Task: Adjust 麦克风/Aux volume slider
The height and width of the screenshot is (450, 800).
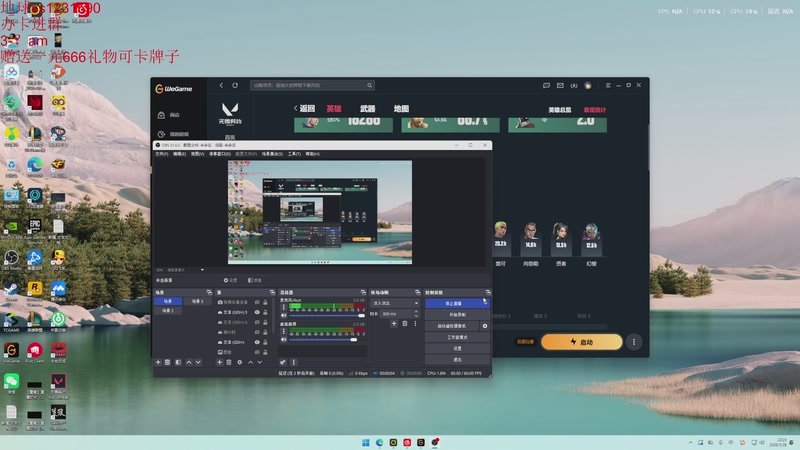Action: point(327,315)
